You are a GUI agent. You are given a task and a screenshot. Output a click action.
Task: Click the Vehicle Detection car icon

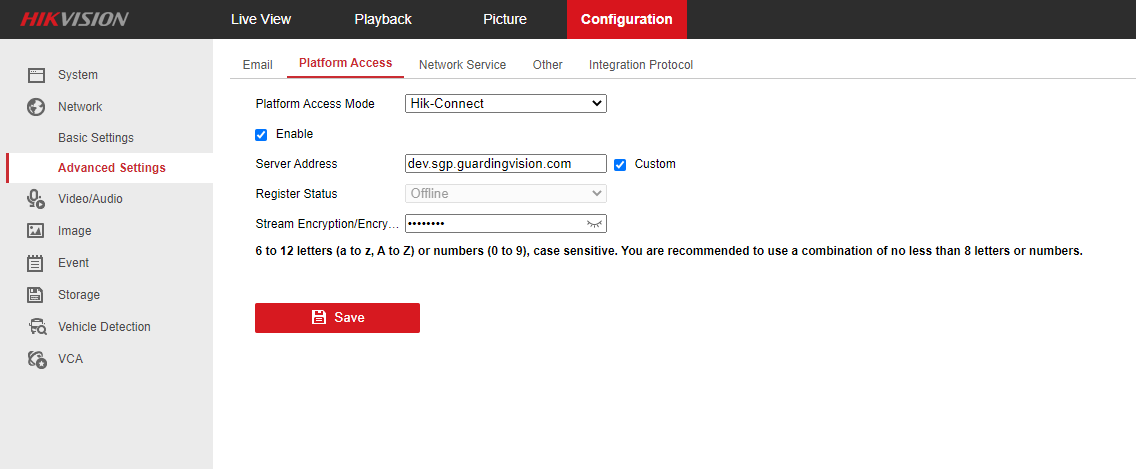point(37,327)
